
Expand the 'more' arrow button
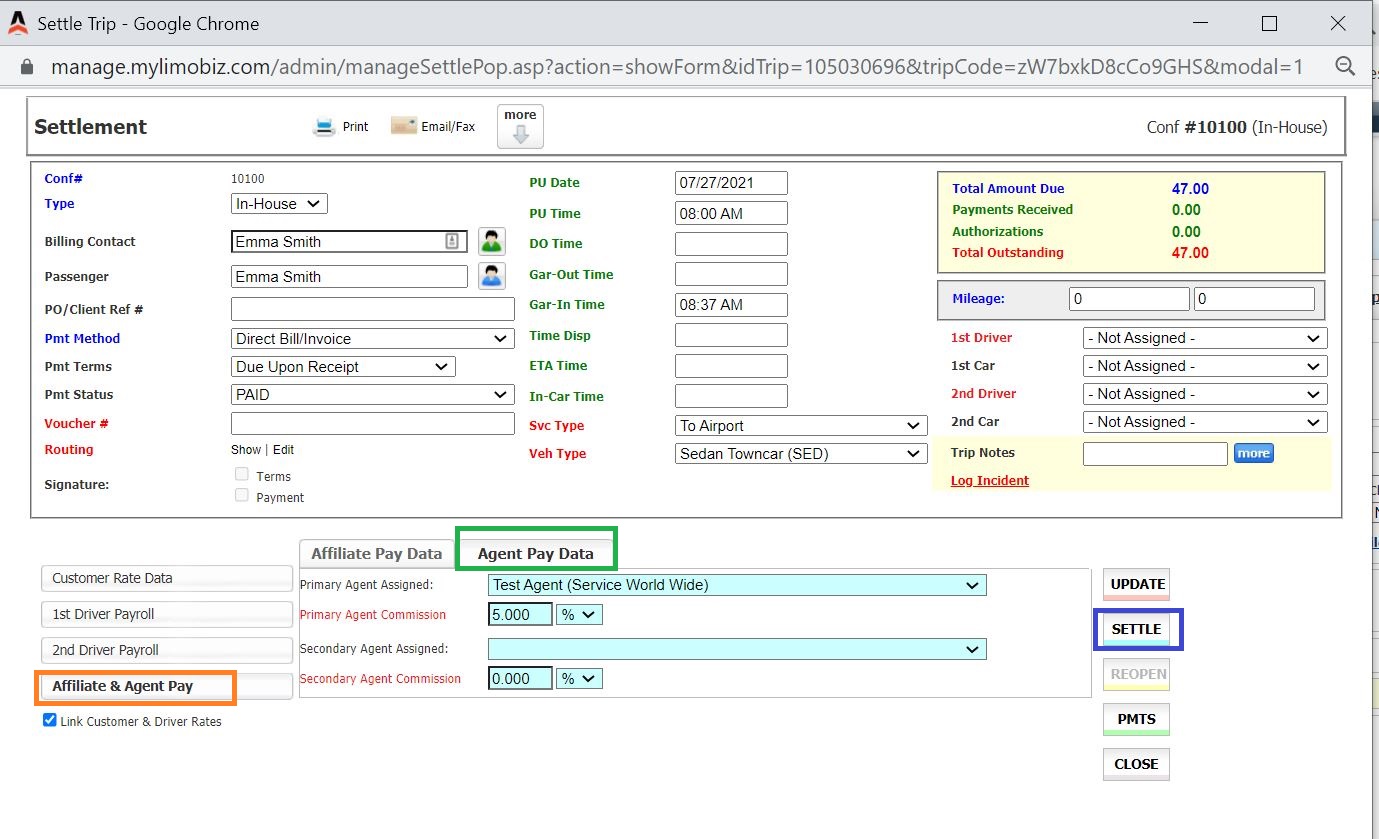520,127
